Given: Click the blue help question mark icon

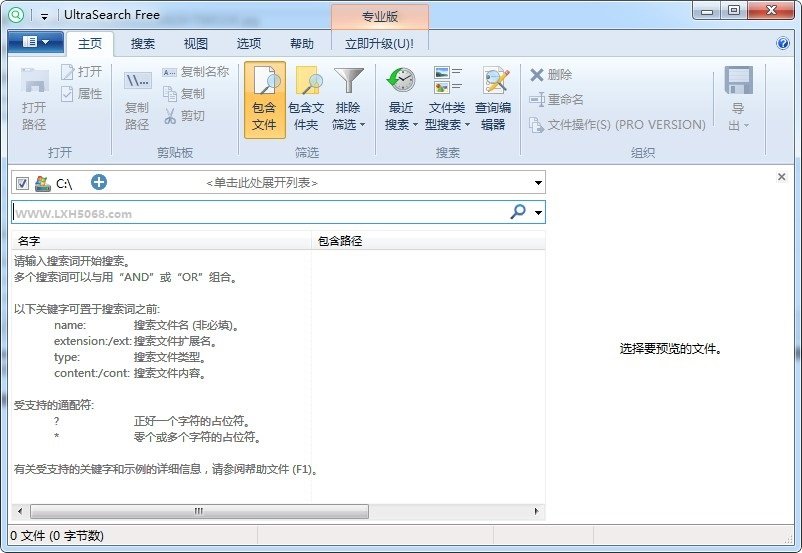Looking at the screenshot, I should (783, 43).
